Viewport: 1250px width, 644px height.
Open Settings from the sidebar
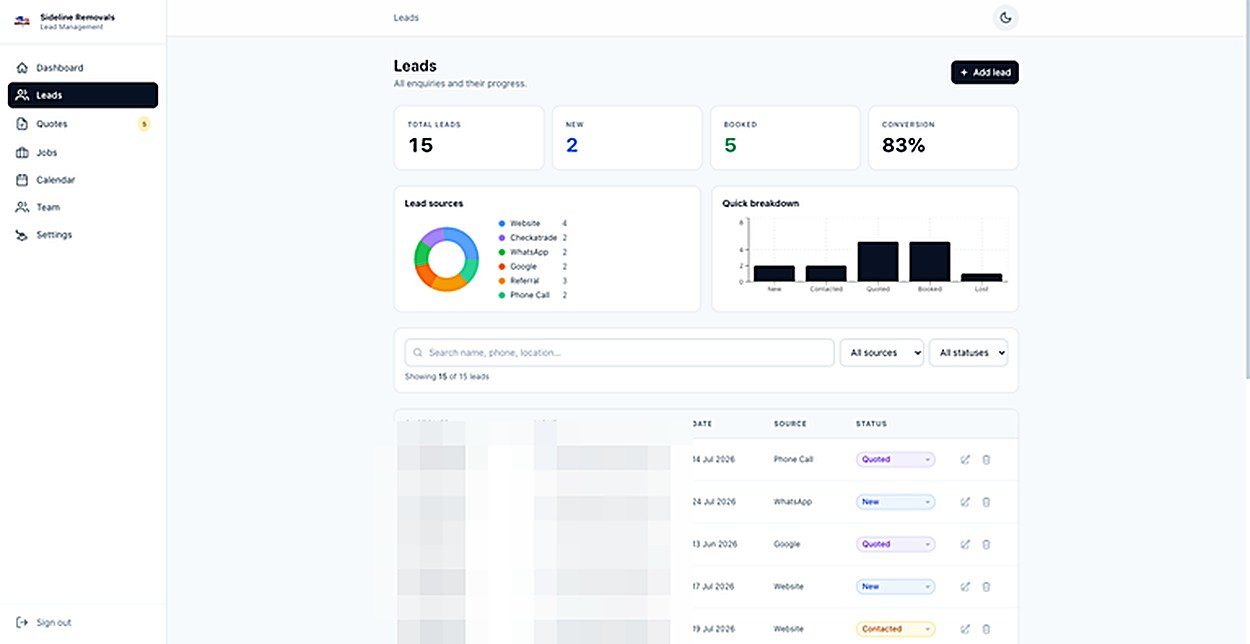point(83,235)
